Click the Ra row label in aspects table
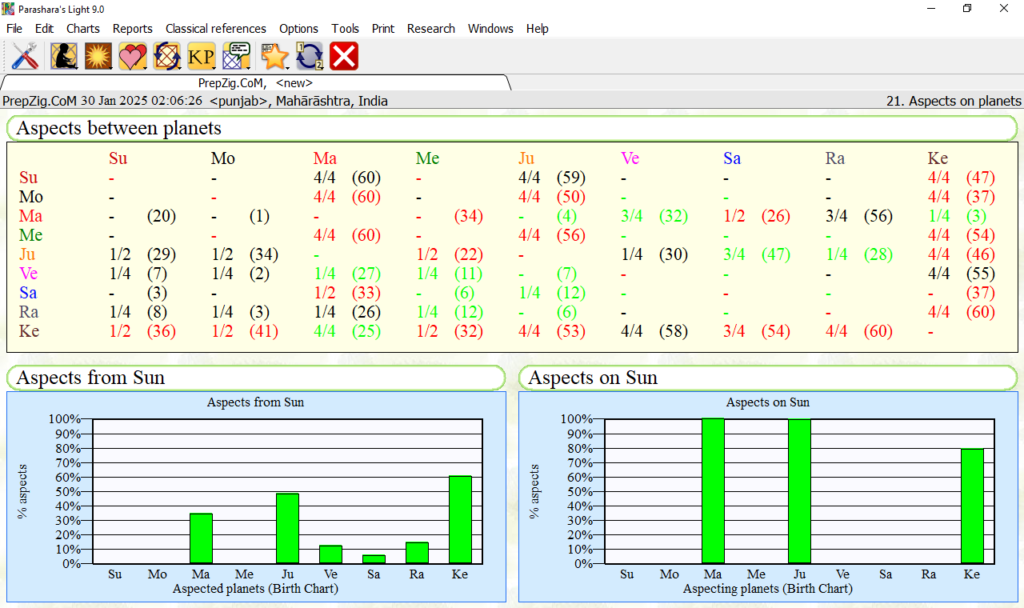1024x608 pixels. click(x=29, y=312)
